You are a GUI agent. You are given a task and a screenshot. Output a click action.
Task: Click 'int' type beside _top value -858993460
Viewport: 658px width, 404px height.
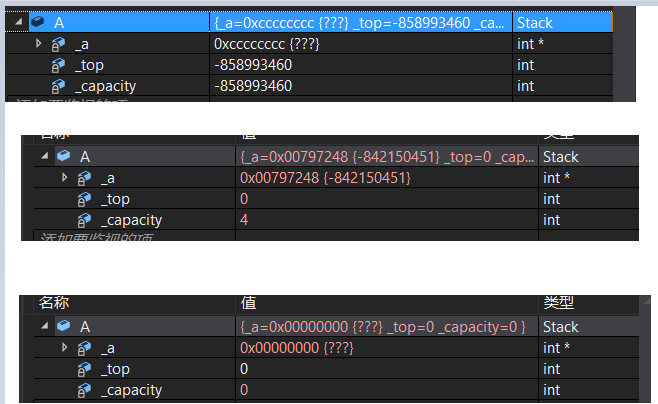[525, 65]
